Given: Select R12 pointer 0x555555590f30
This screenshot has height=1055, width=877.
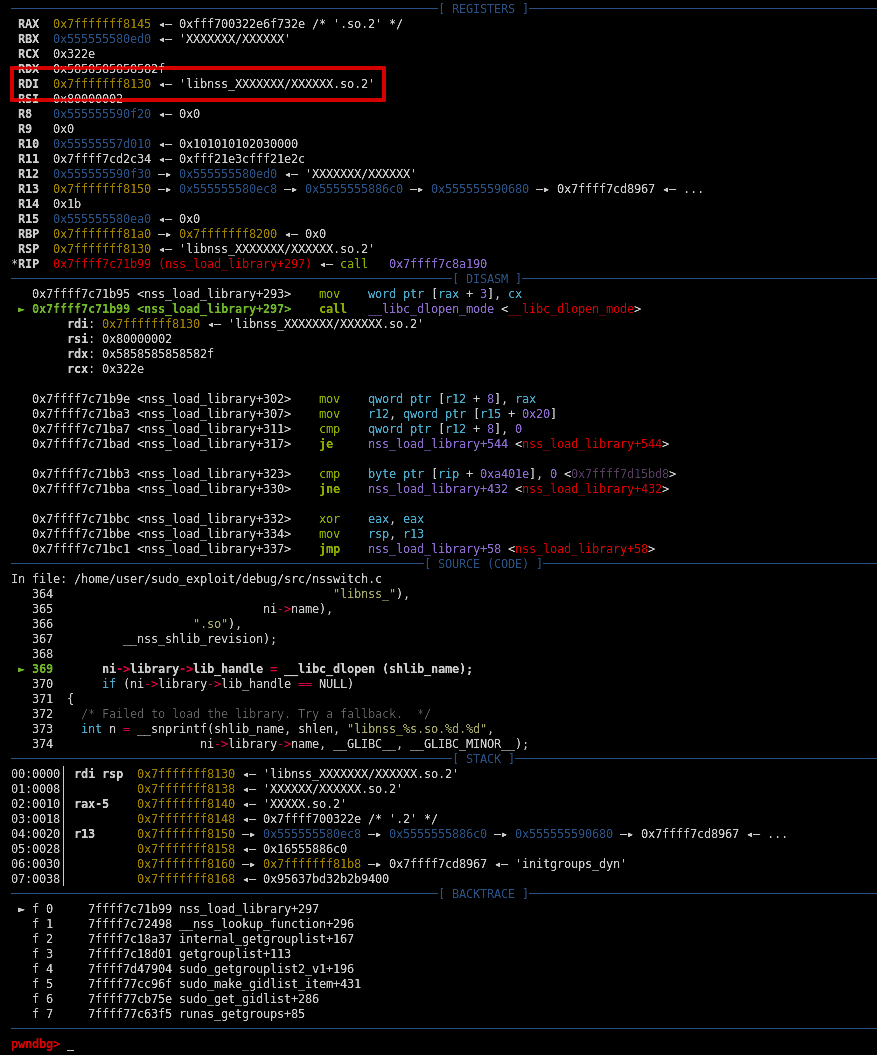Looking at the screenshot, I should point(102,174).
